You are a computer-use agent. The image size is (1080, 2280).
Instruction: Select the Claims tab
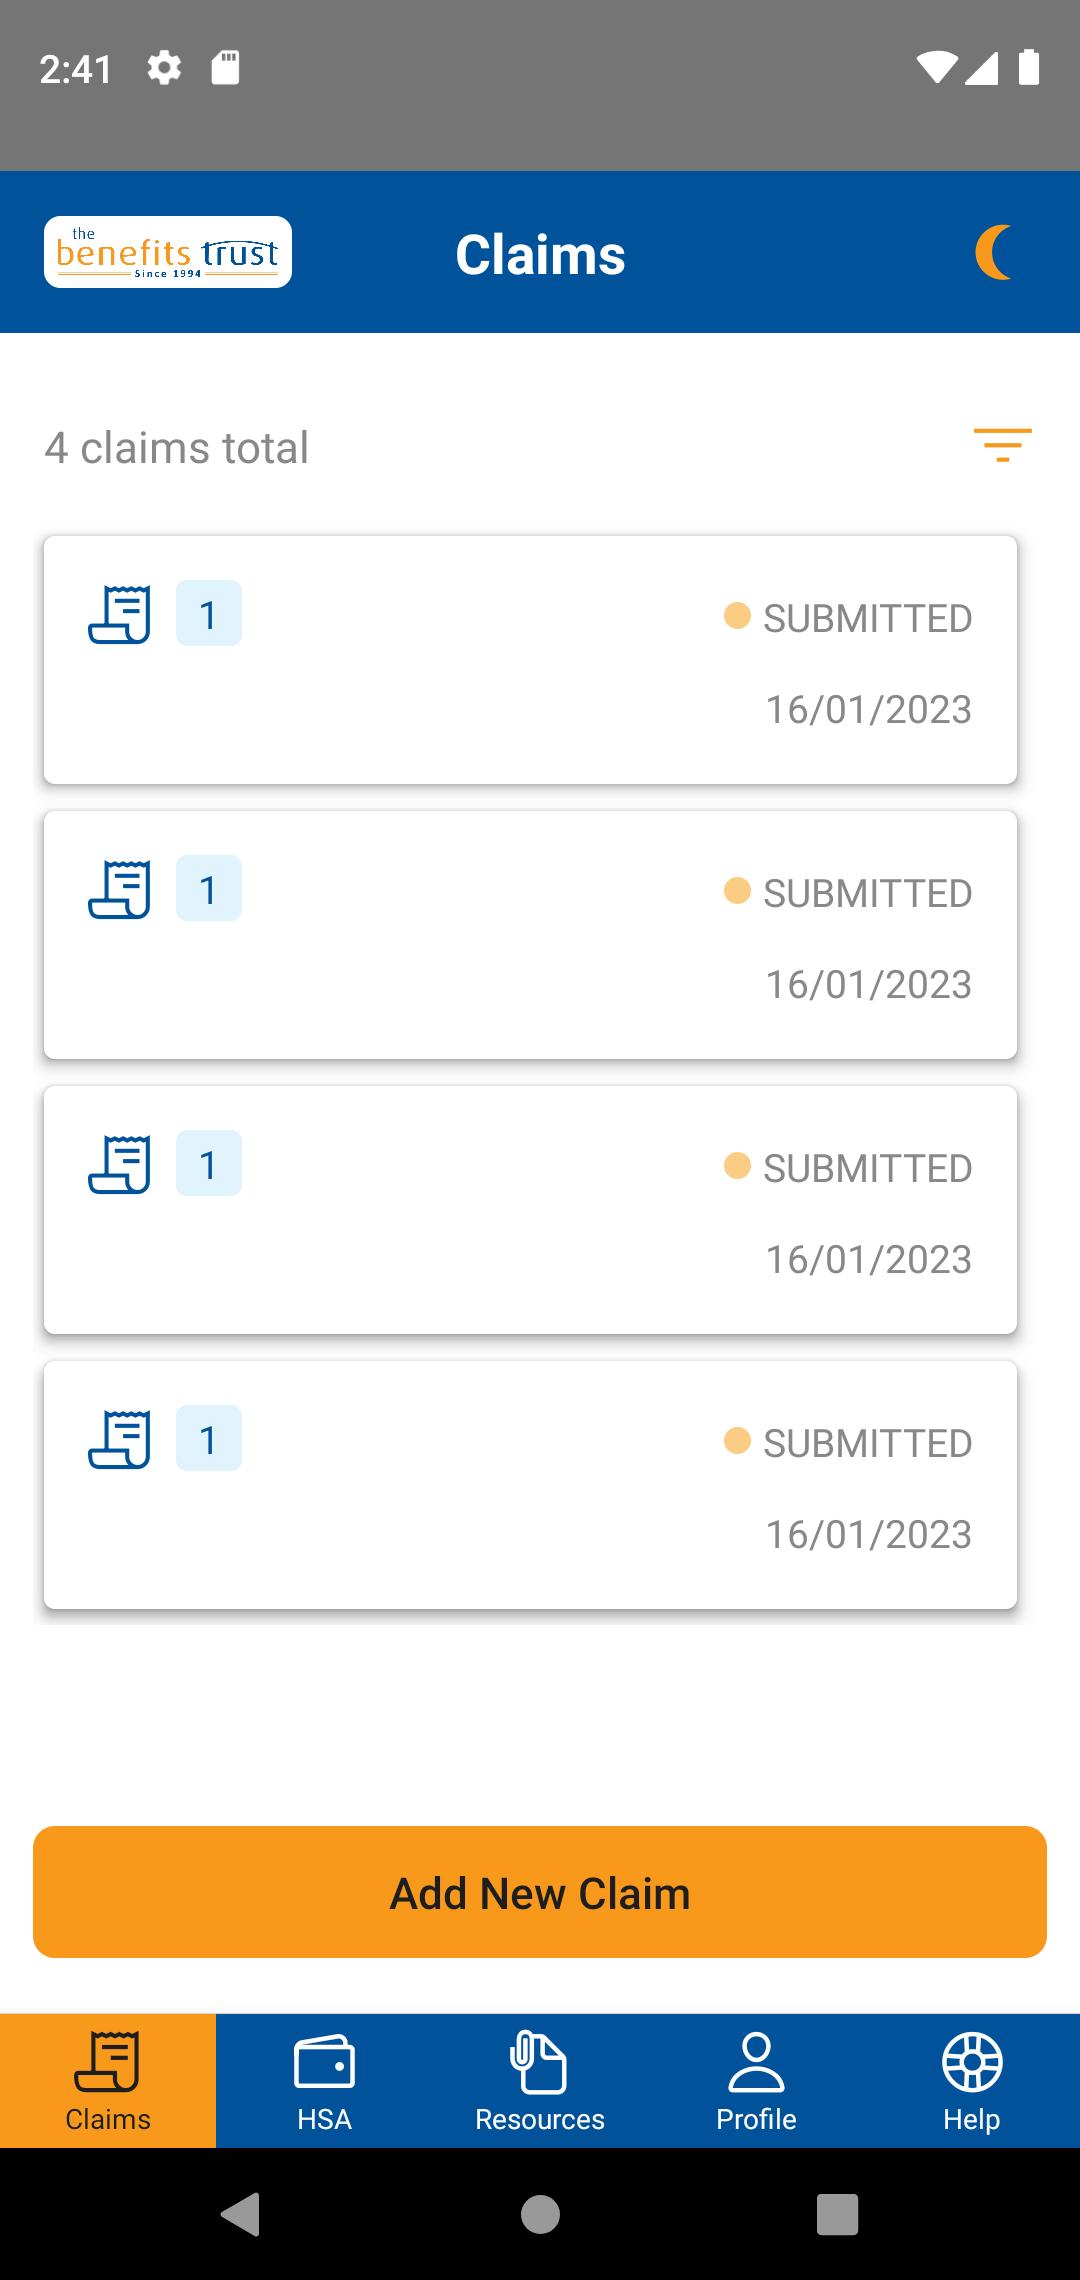108,2081
